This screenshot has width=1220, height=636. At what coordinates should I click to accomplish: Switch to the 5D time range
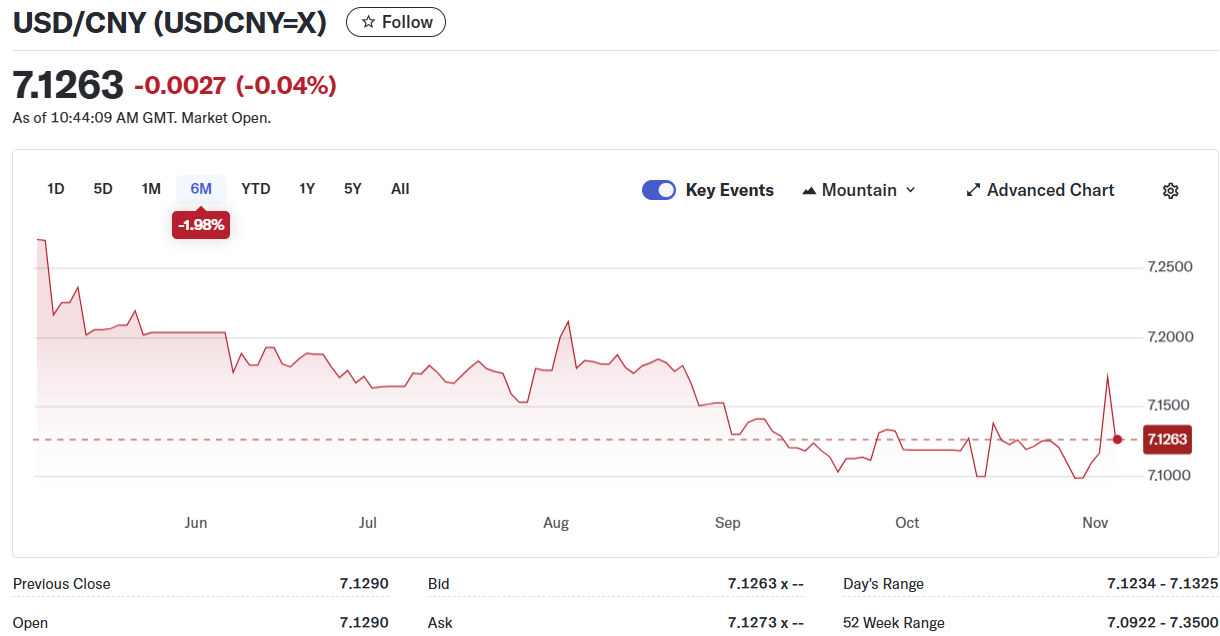(x=103, y=189)
